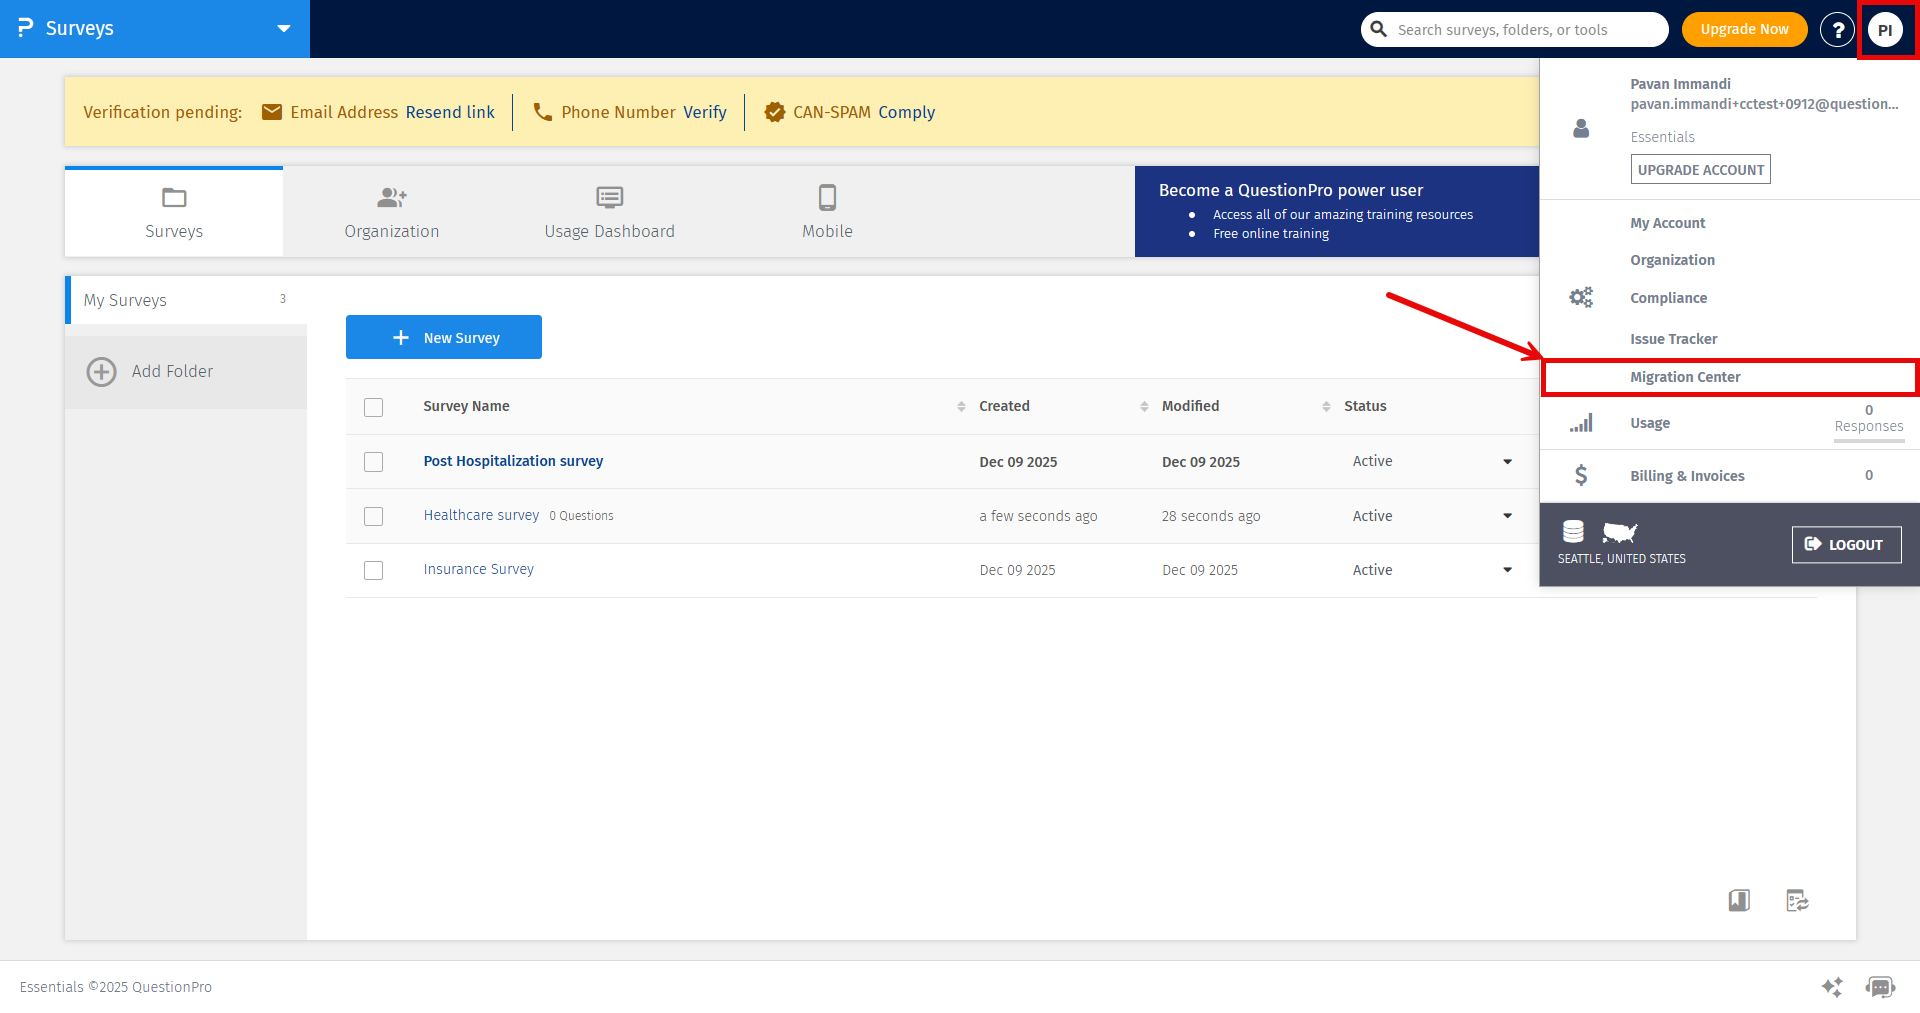Open the Usage Dashboard icon tab
The image size is (1920, 1013).
coord(609,198)
